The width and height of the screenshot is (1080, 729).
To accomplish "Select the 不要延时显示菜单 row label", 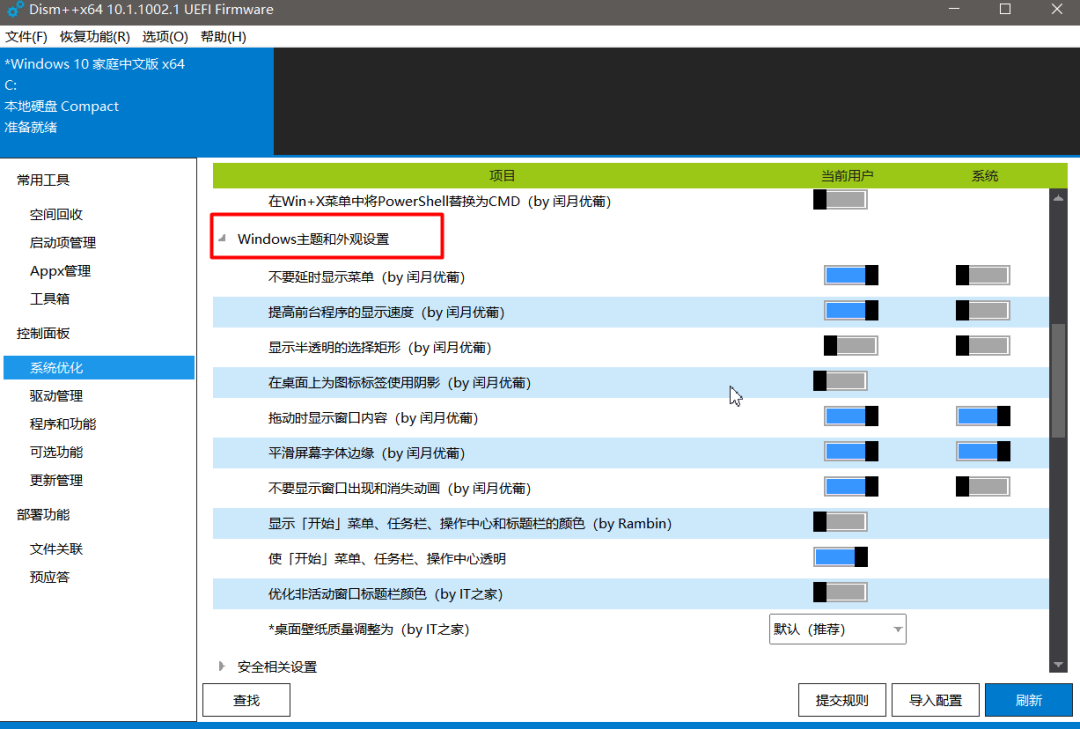I will click(366, 277).
